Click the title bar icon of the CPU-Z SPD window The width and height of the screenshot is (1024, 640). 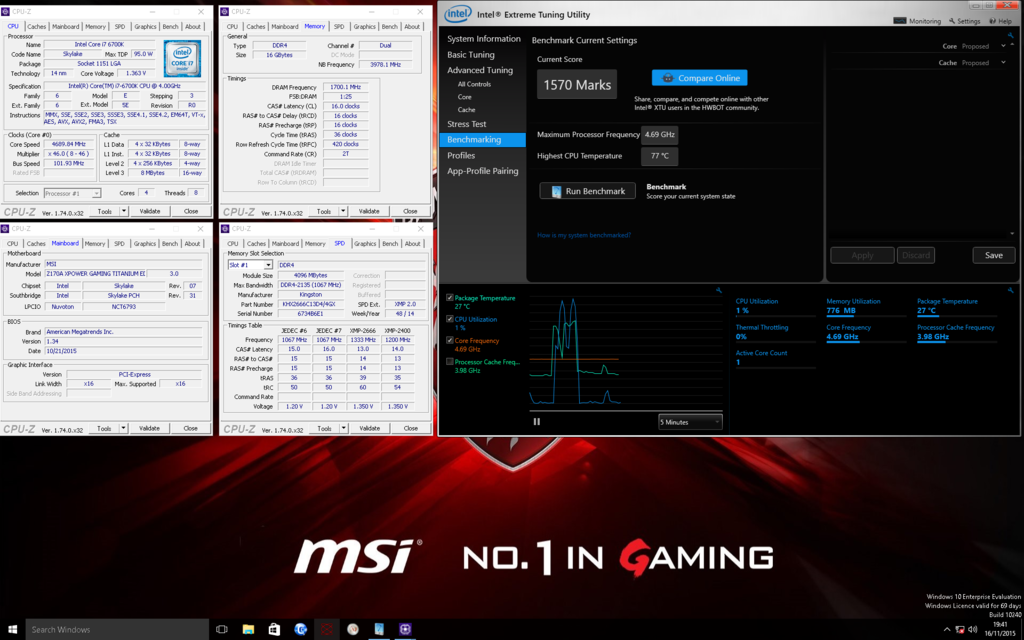pos(225,229)
